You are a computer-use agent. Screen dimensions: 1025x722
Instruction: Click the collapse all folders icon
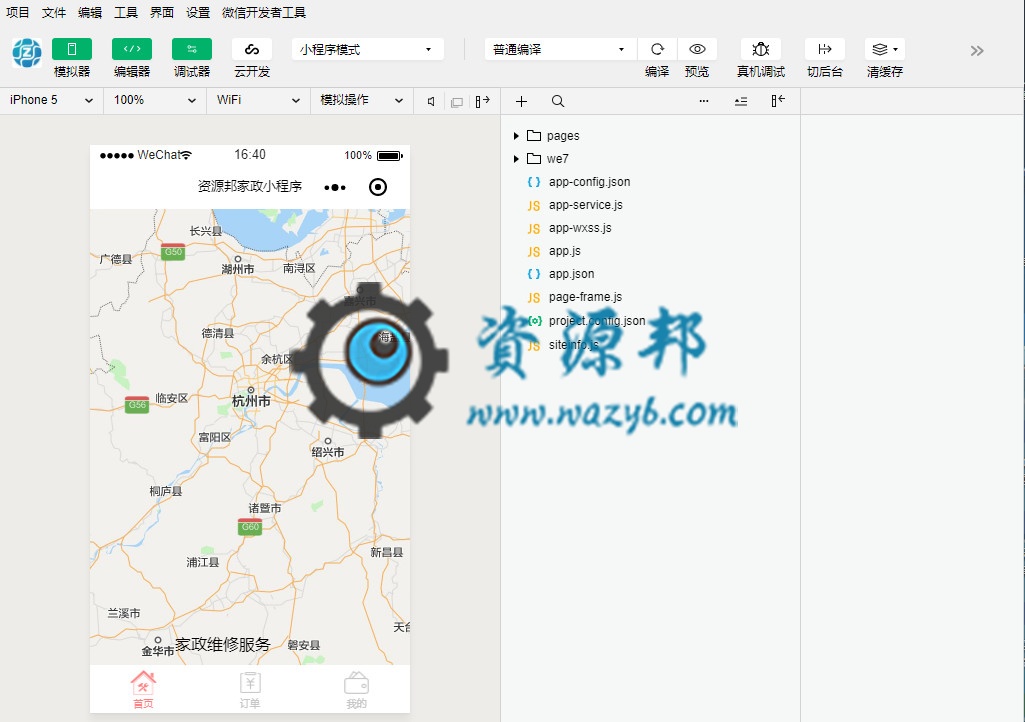(x=741, y=101)
